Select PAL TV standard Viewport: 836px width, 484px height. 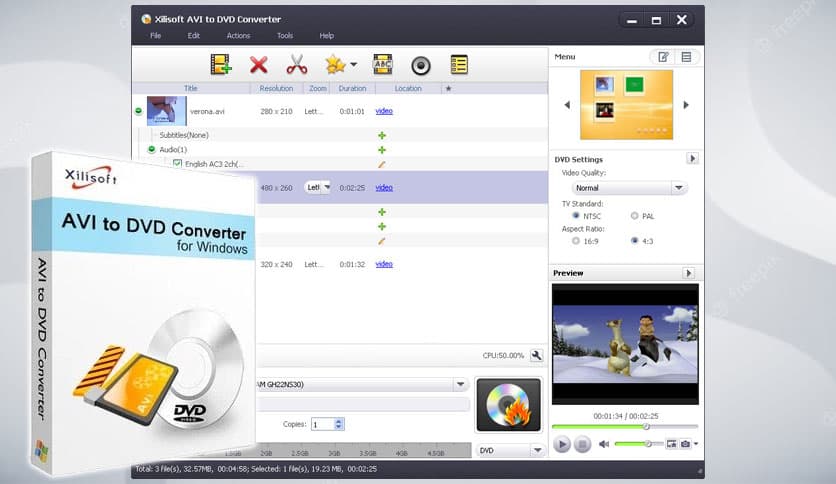pyautogui.click(x=634, y=215)
